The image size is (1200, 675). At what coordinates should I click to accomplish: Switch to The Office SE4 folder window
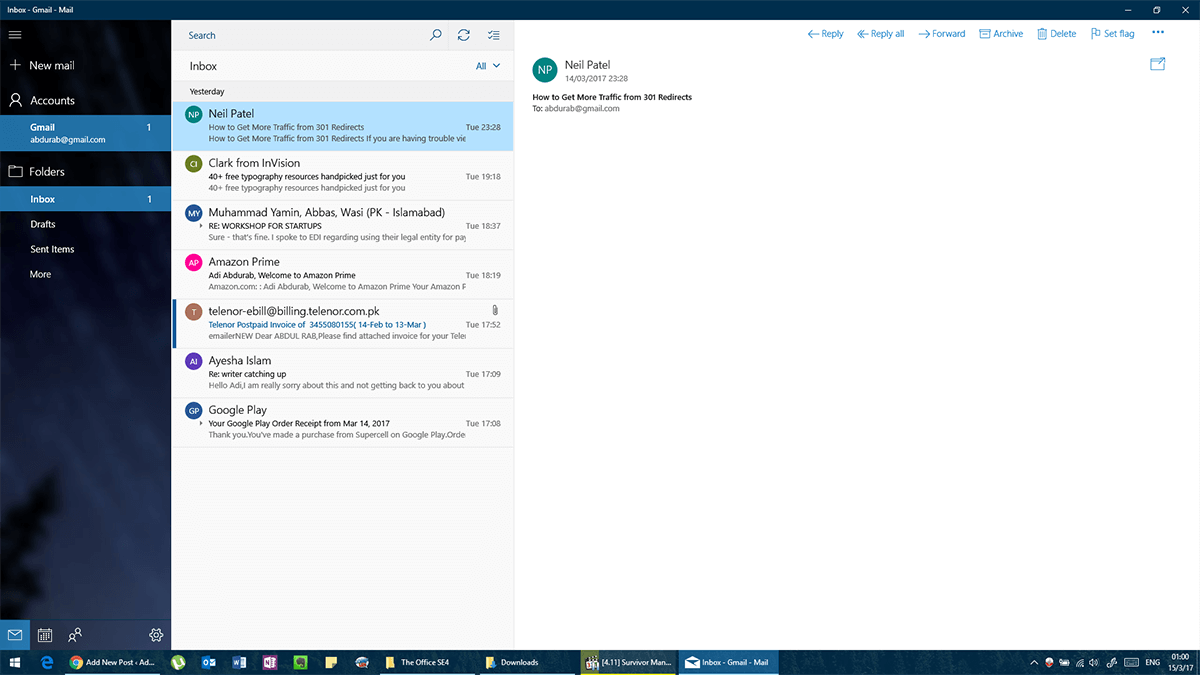(x=428, y=662)
